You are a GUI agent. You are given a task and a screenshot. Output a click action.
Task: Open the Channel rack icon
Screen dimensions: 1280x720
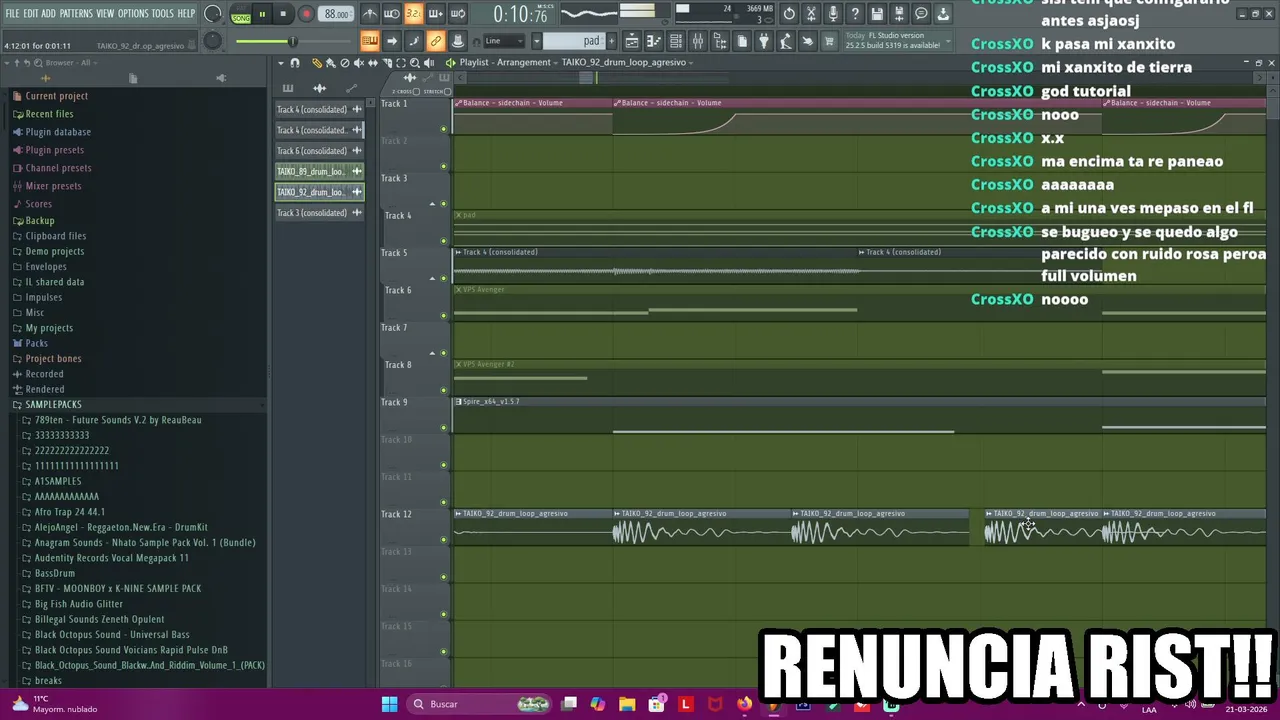click(x=676, y=41)
